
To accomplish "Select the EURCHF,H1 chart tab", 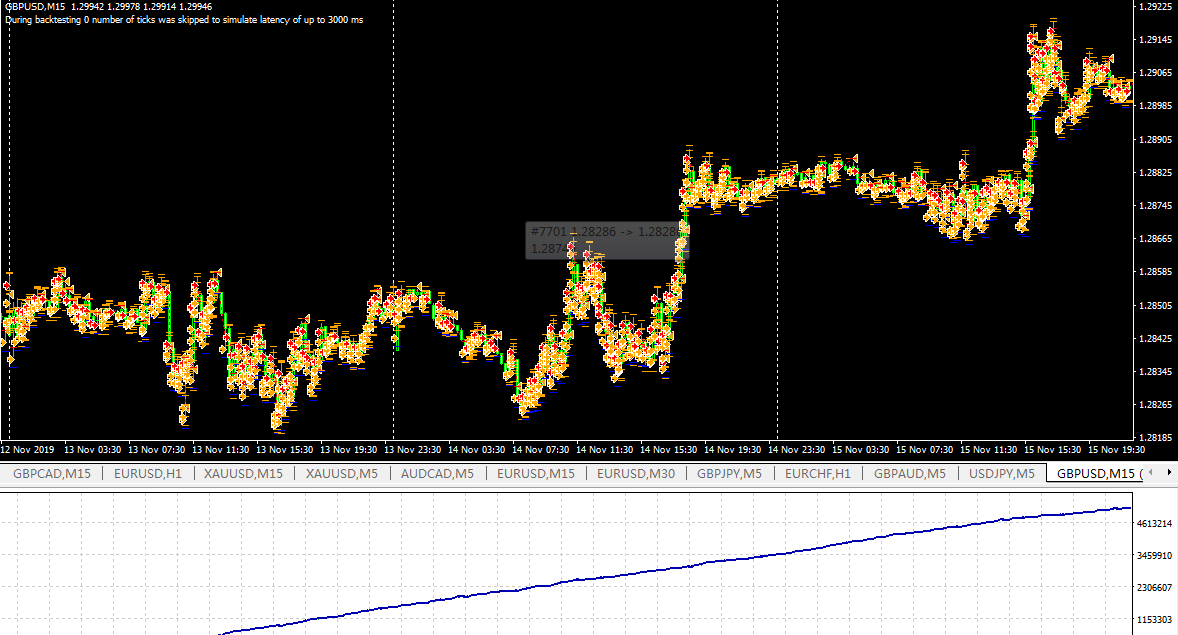I will point(817,473).
